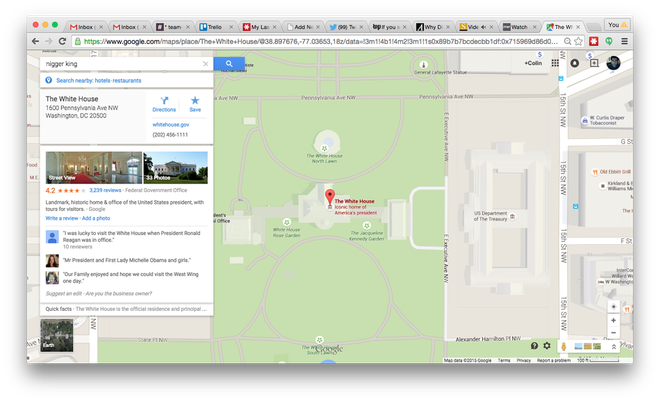Image resolution: width=660 pixels, height=402 pixels.
Task: Open Maps settings gear icon
Action: click(x=547, y=346)
